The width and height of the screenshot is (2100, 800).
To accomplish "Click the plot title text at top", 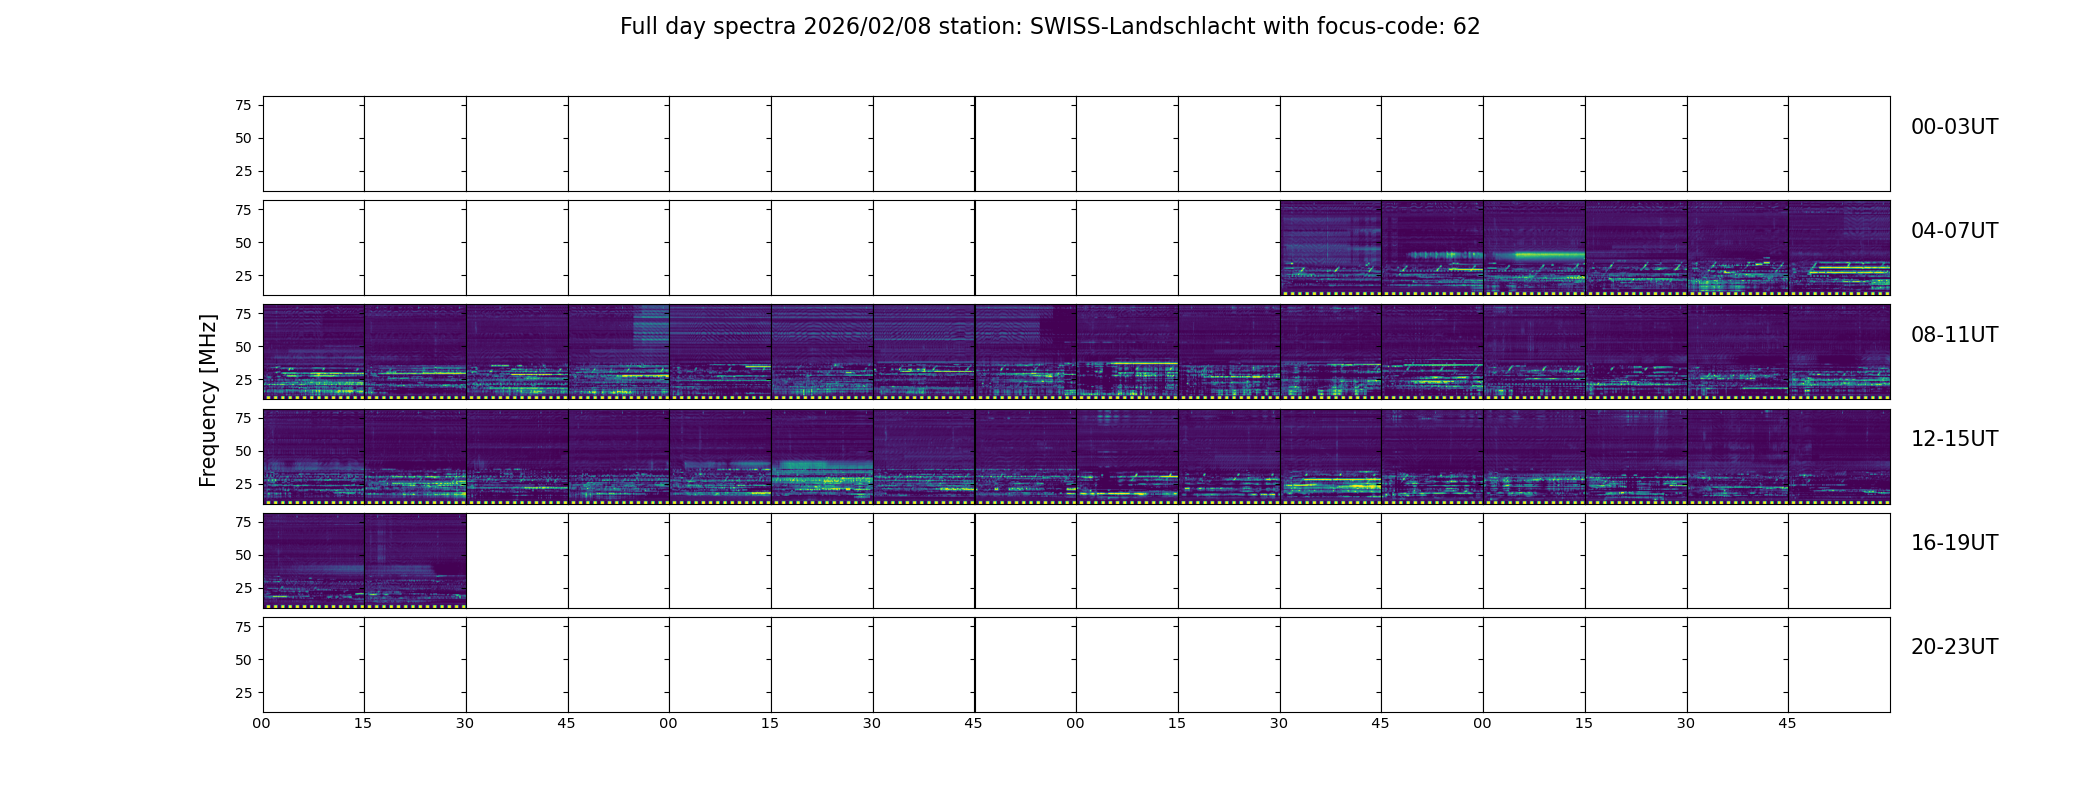I will coord(1049,27).
